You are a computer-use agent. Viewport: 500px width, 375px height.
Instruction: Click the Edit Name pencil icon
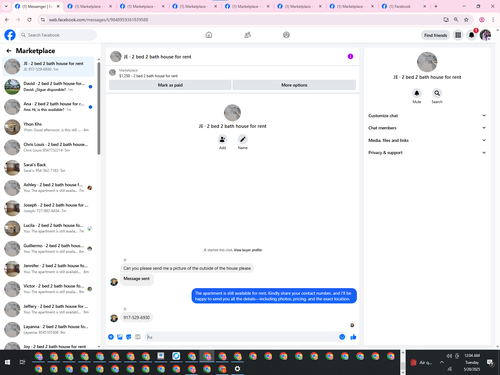tap(243, 139)
